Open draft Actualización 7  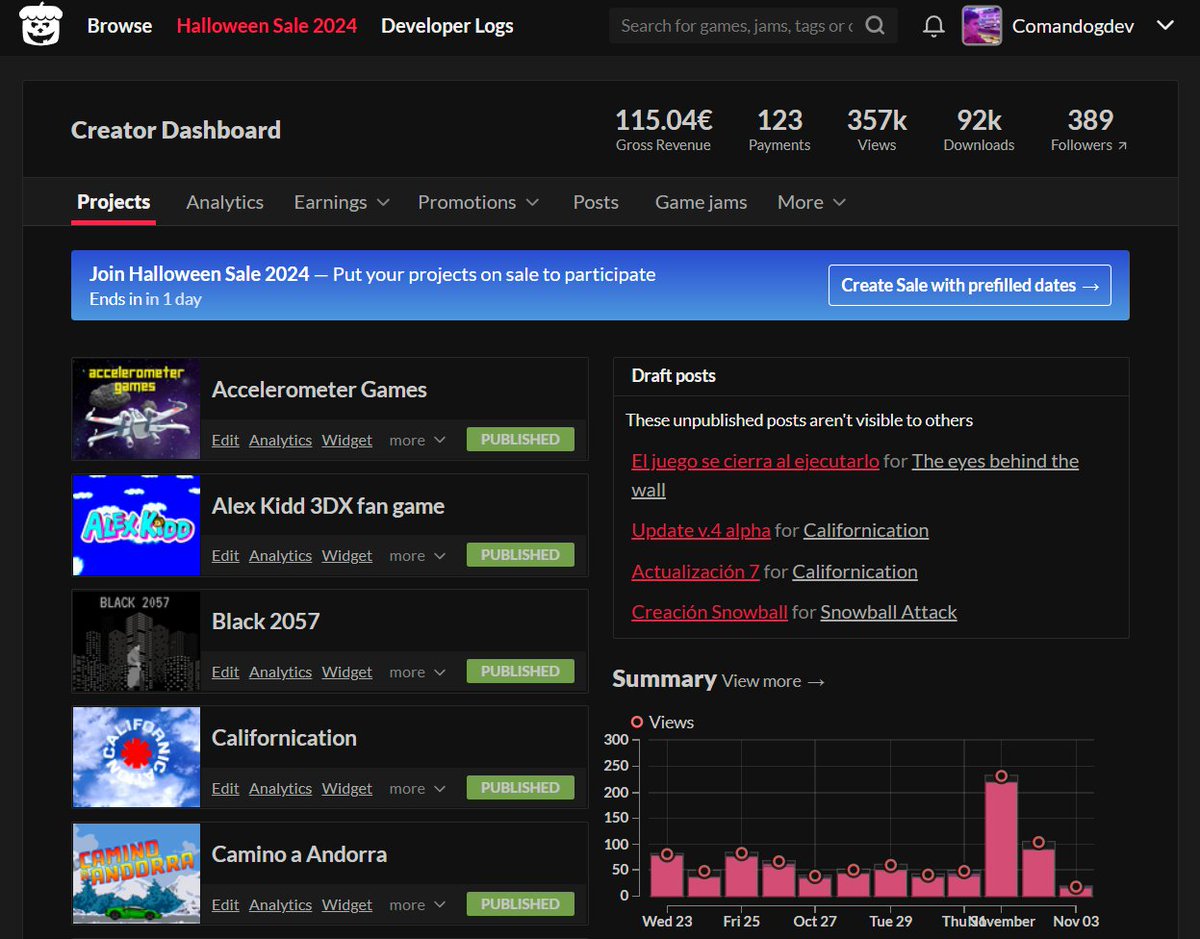(695, 571)
